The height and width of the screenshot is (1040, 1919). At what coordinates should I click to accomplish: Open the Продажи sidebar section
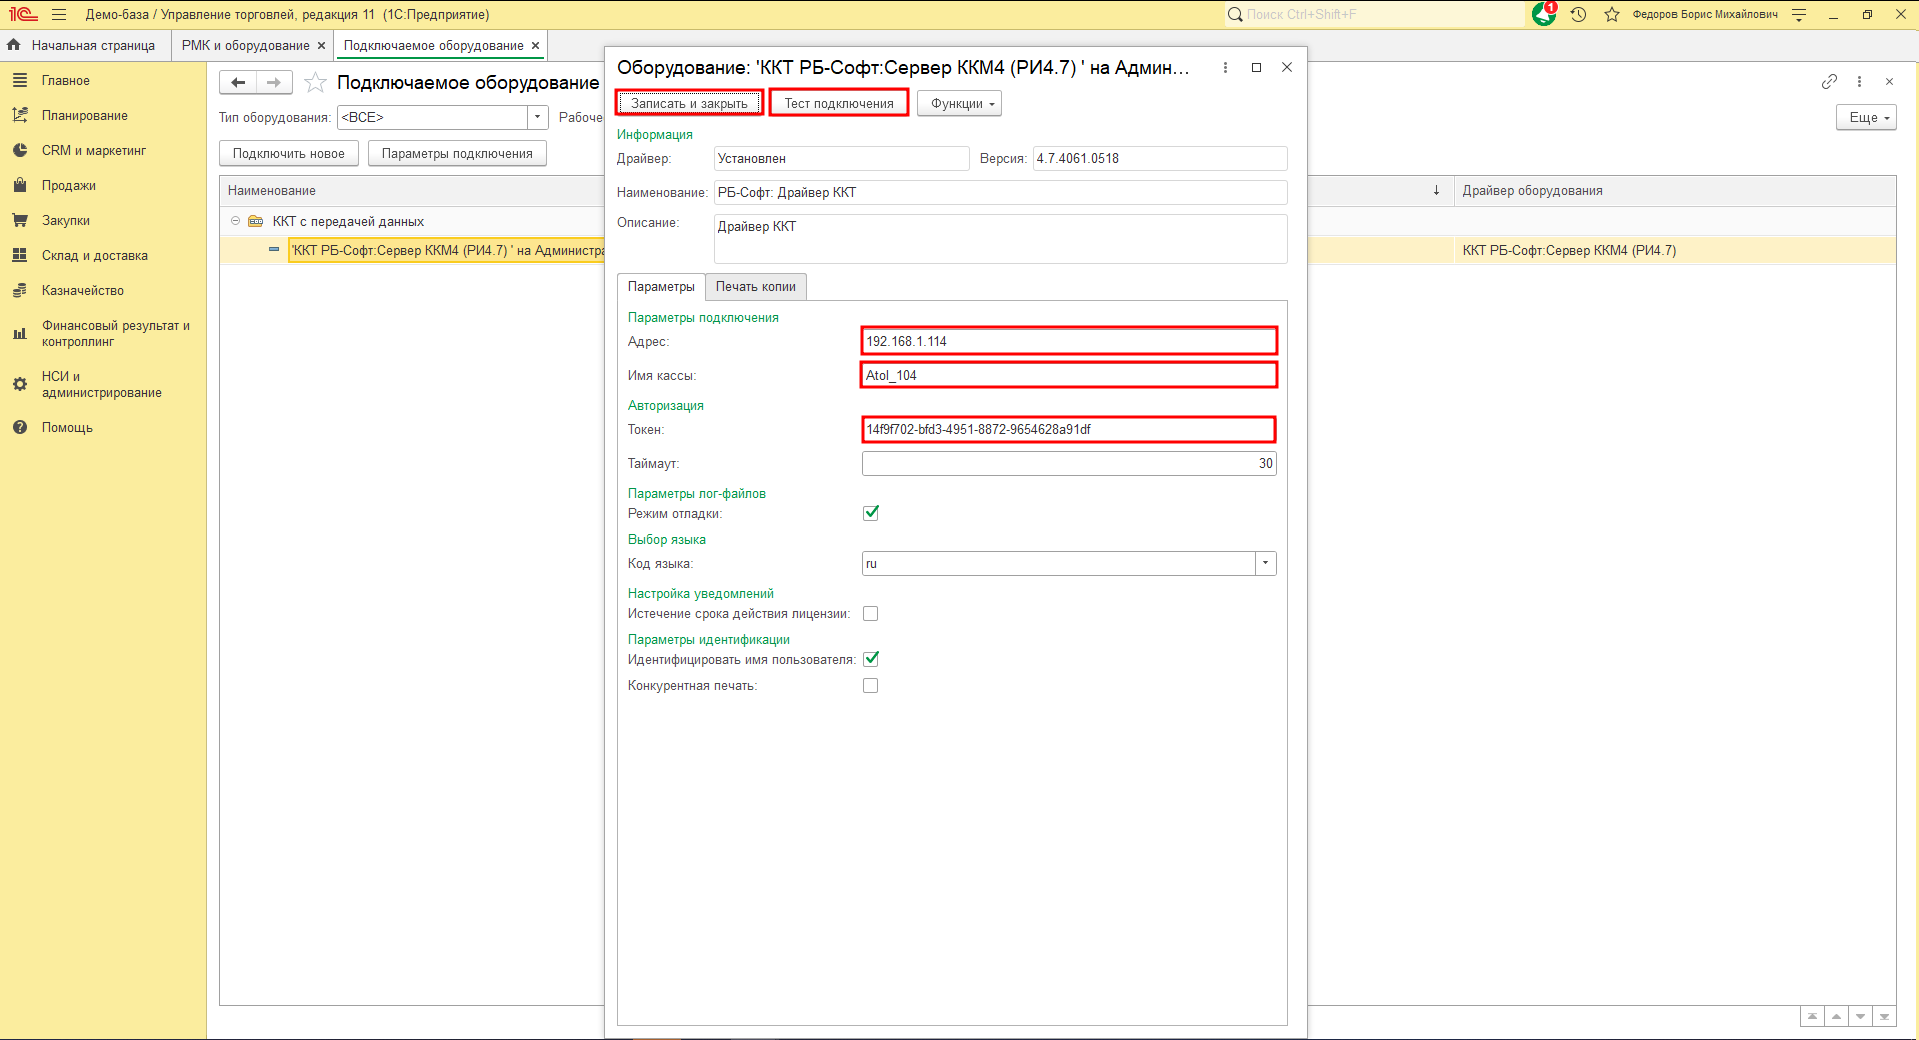(69, 186)
